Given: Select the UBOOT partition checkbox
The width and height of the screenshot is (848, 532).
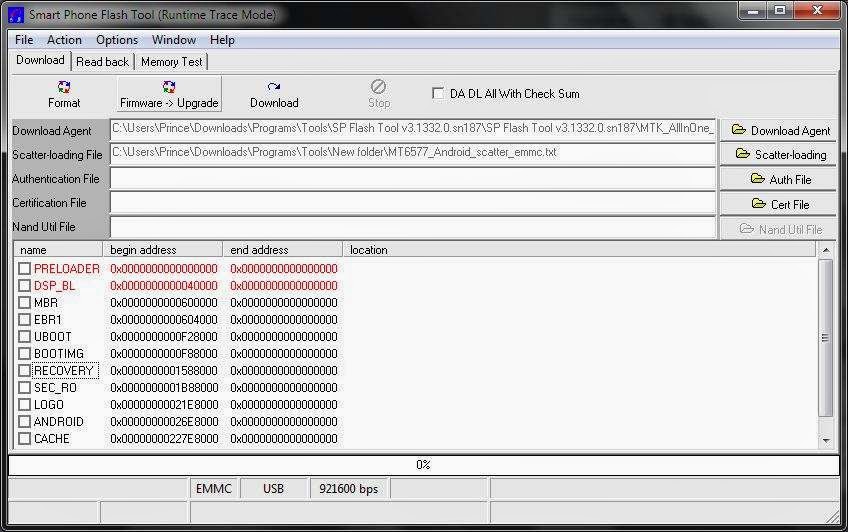Looking at the screenshot, I should (x=24, y=336).
